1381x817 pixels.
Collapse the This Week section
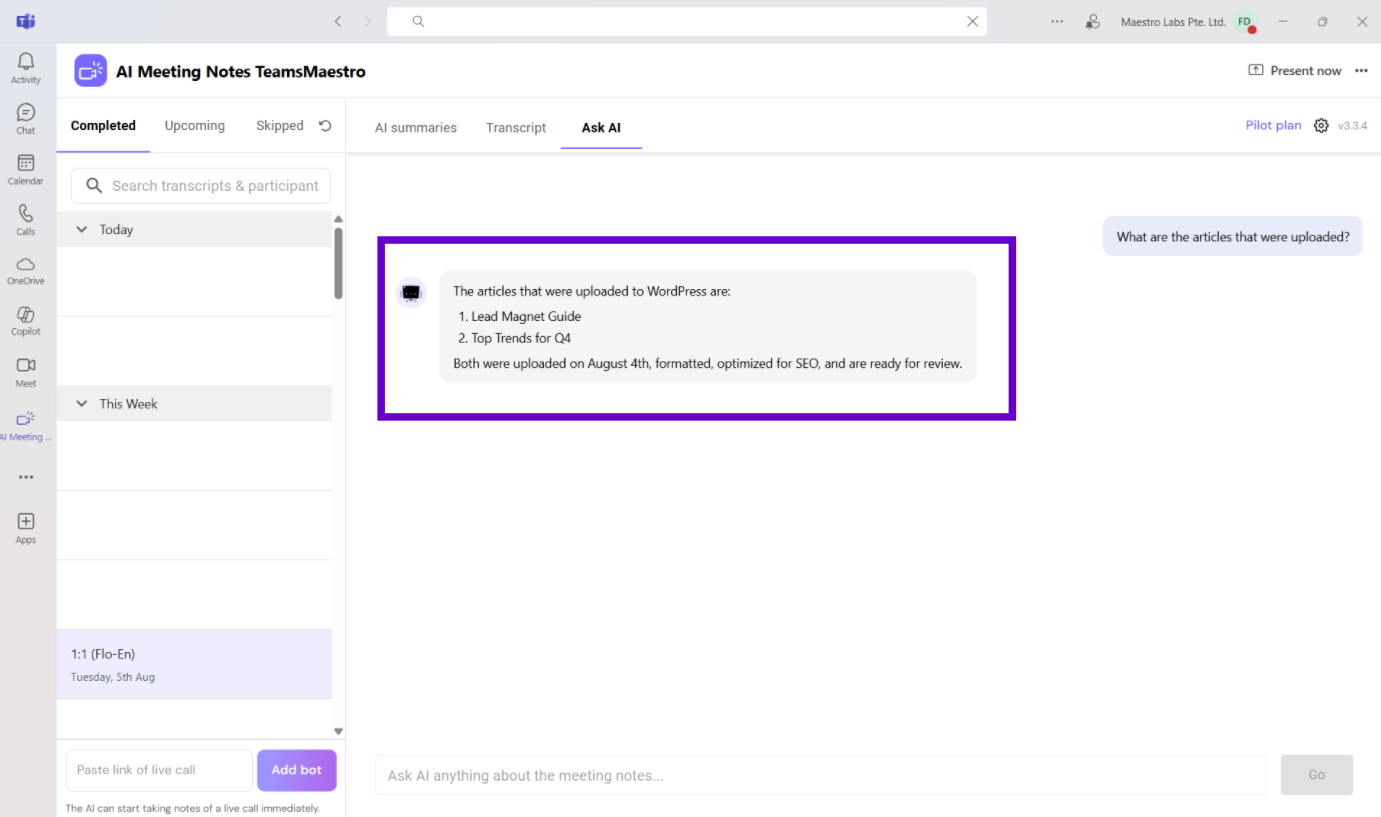(x=82, y=404)
